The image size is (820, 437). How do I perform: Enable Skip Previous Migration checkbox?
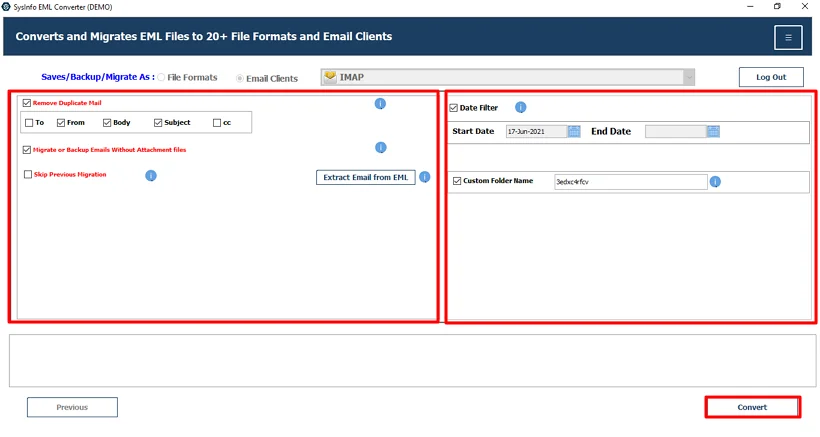28,175
